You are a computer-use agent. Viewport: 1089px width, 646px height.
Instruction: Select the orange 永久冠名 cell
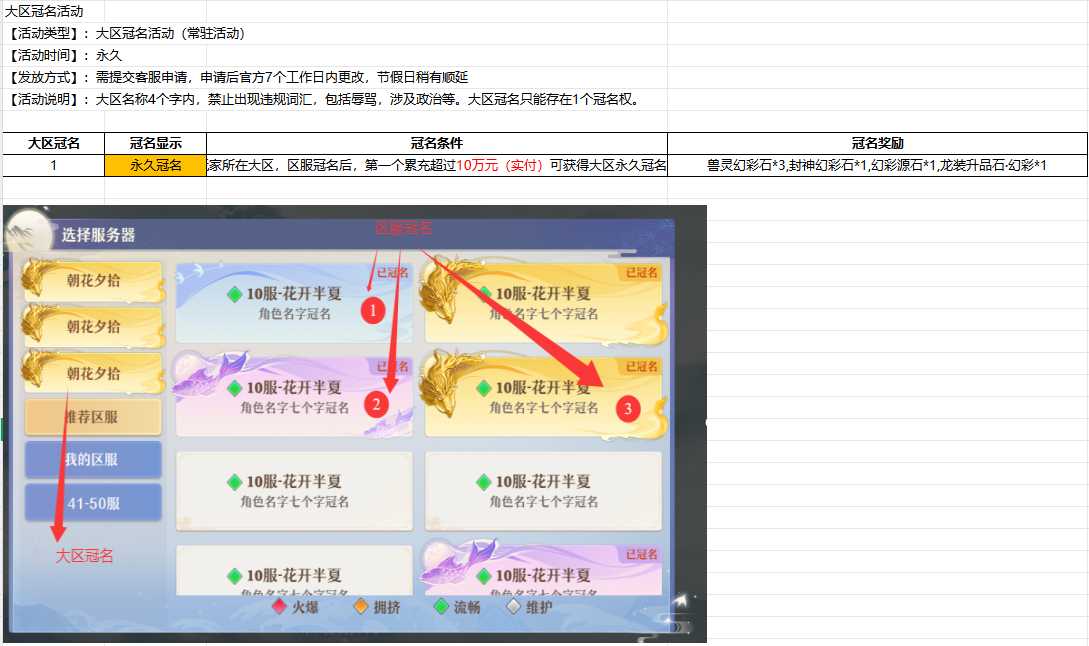155,166
